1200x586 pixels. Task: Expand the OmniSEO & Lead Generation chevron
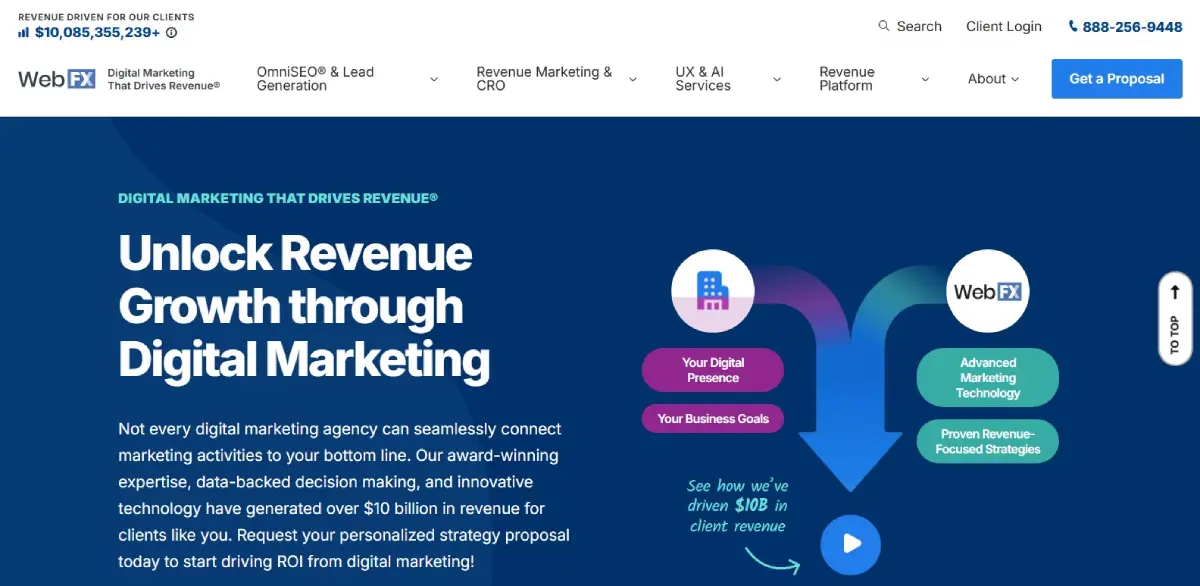[434, 79]
